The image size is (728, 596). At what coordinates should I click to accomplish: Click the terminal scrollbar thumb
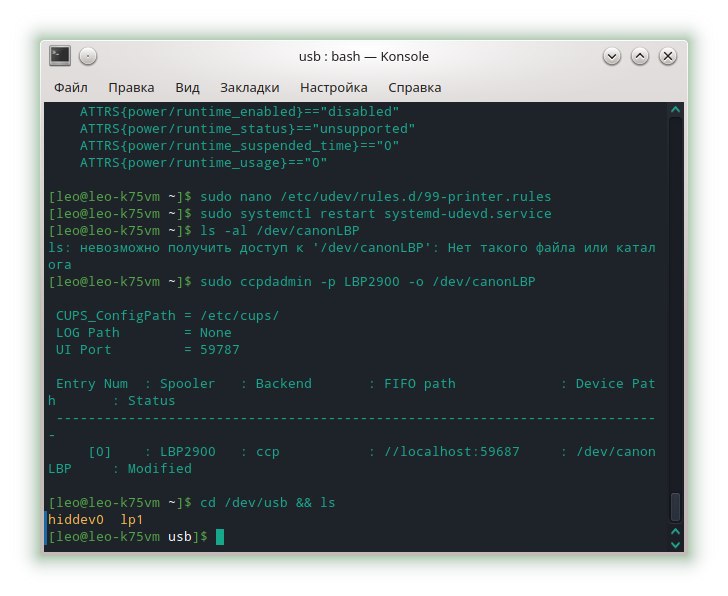point(676,507)
